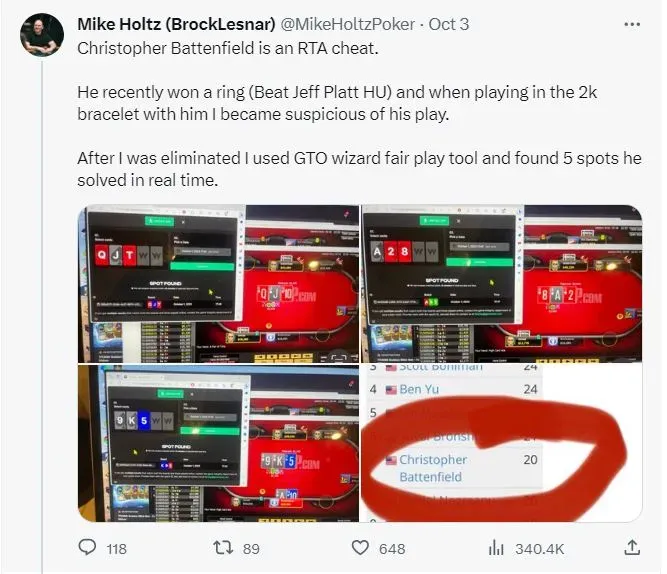667x574 pixels.
Task: Click the tweet text about GTO wizard
Action: (359, 169)
